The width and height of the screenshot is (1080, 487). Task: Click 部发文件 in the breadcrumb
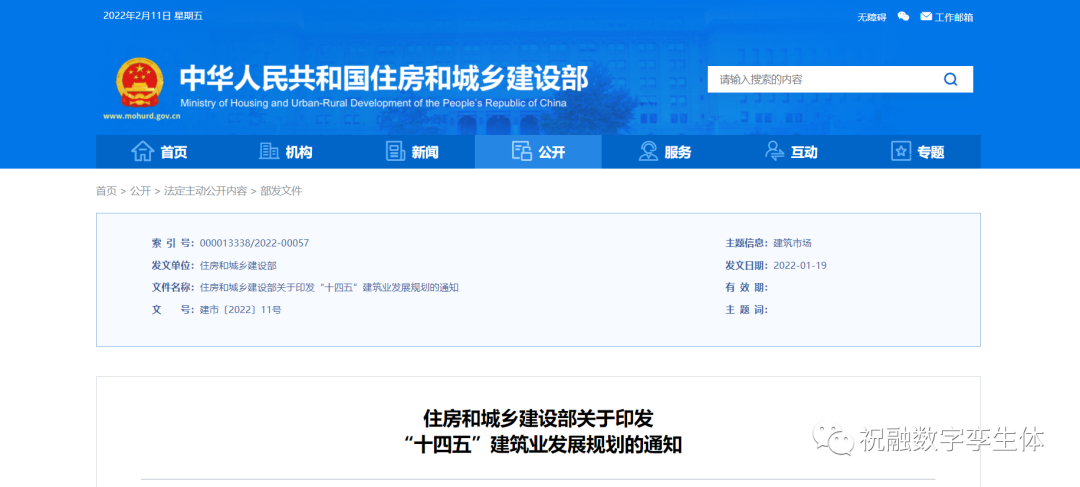click(x=281, y=191)
